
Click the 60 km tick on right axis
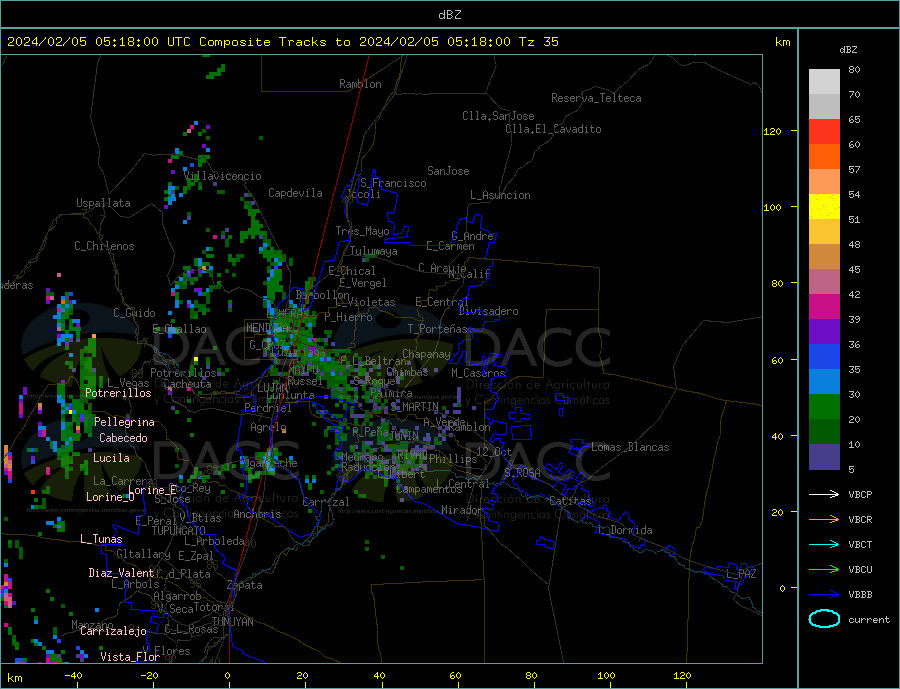click(x=777, y=360)
